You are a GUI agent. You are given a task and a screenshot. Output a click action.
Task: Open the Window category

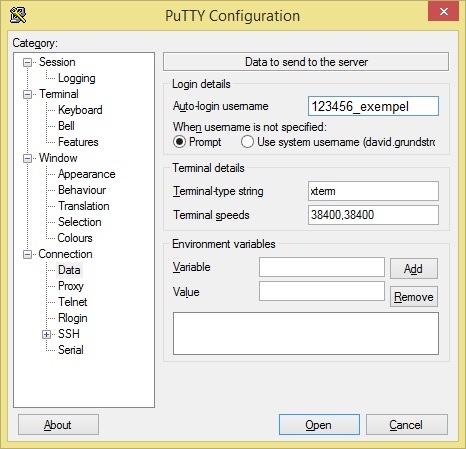point(58,158)
